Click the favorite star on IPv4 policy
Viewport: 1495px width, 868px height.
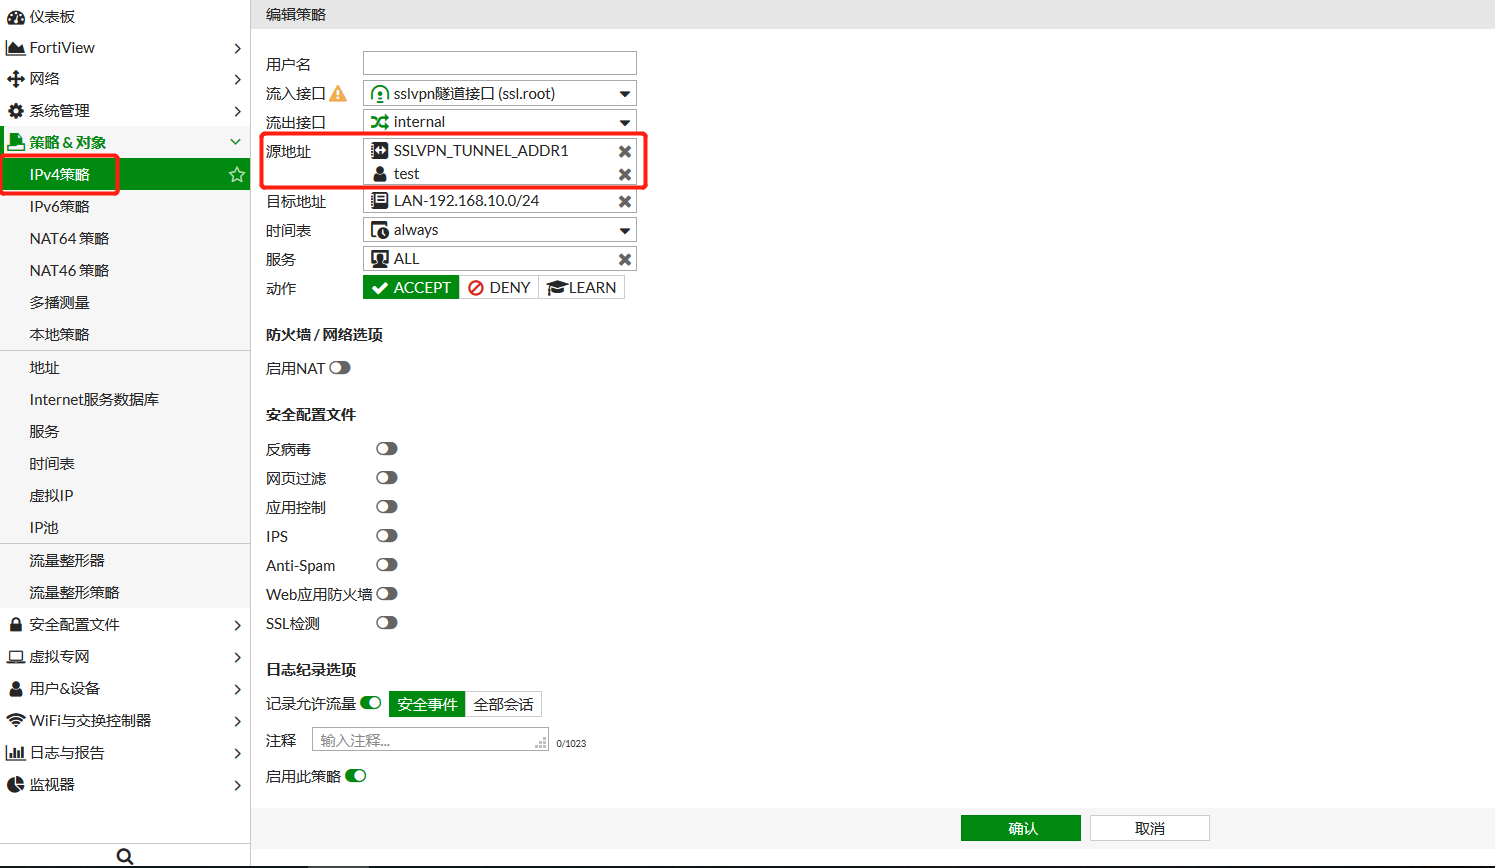click(x=237, y=174)
